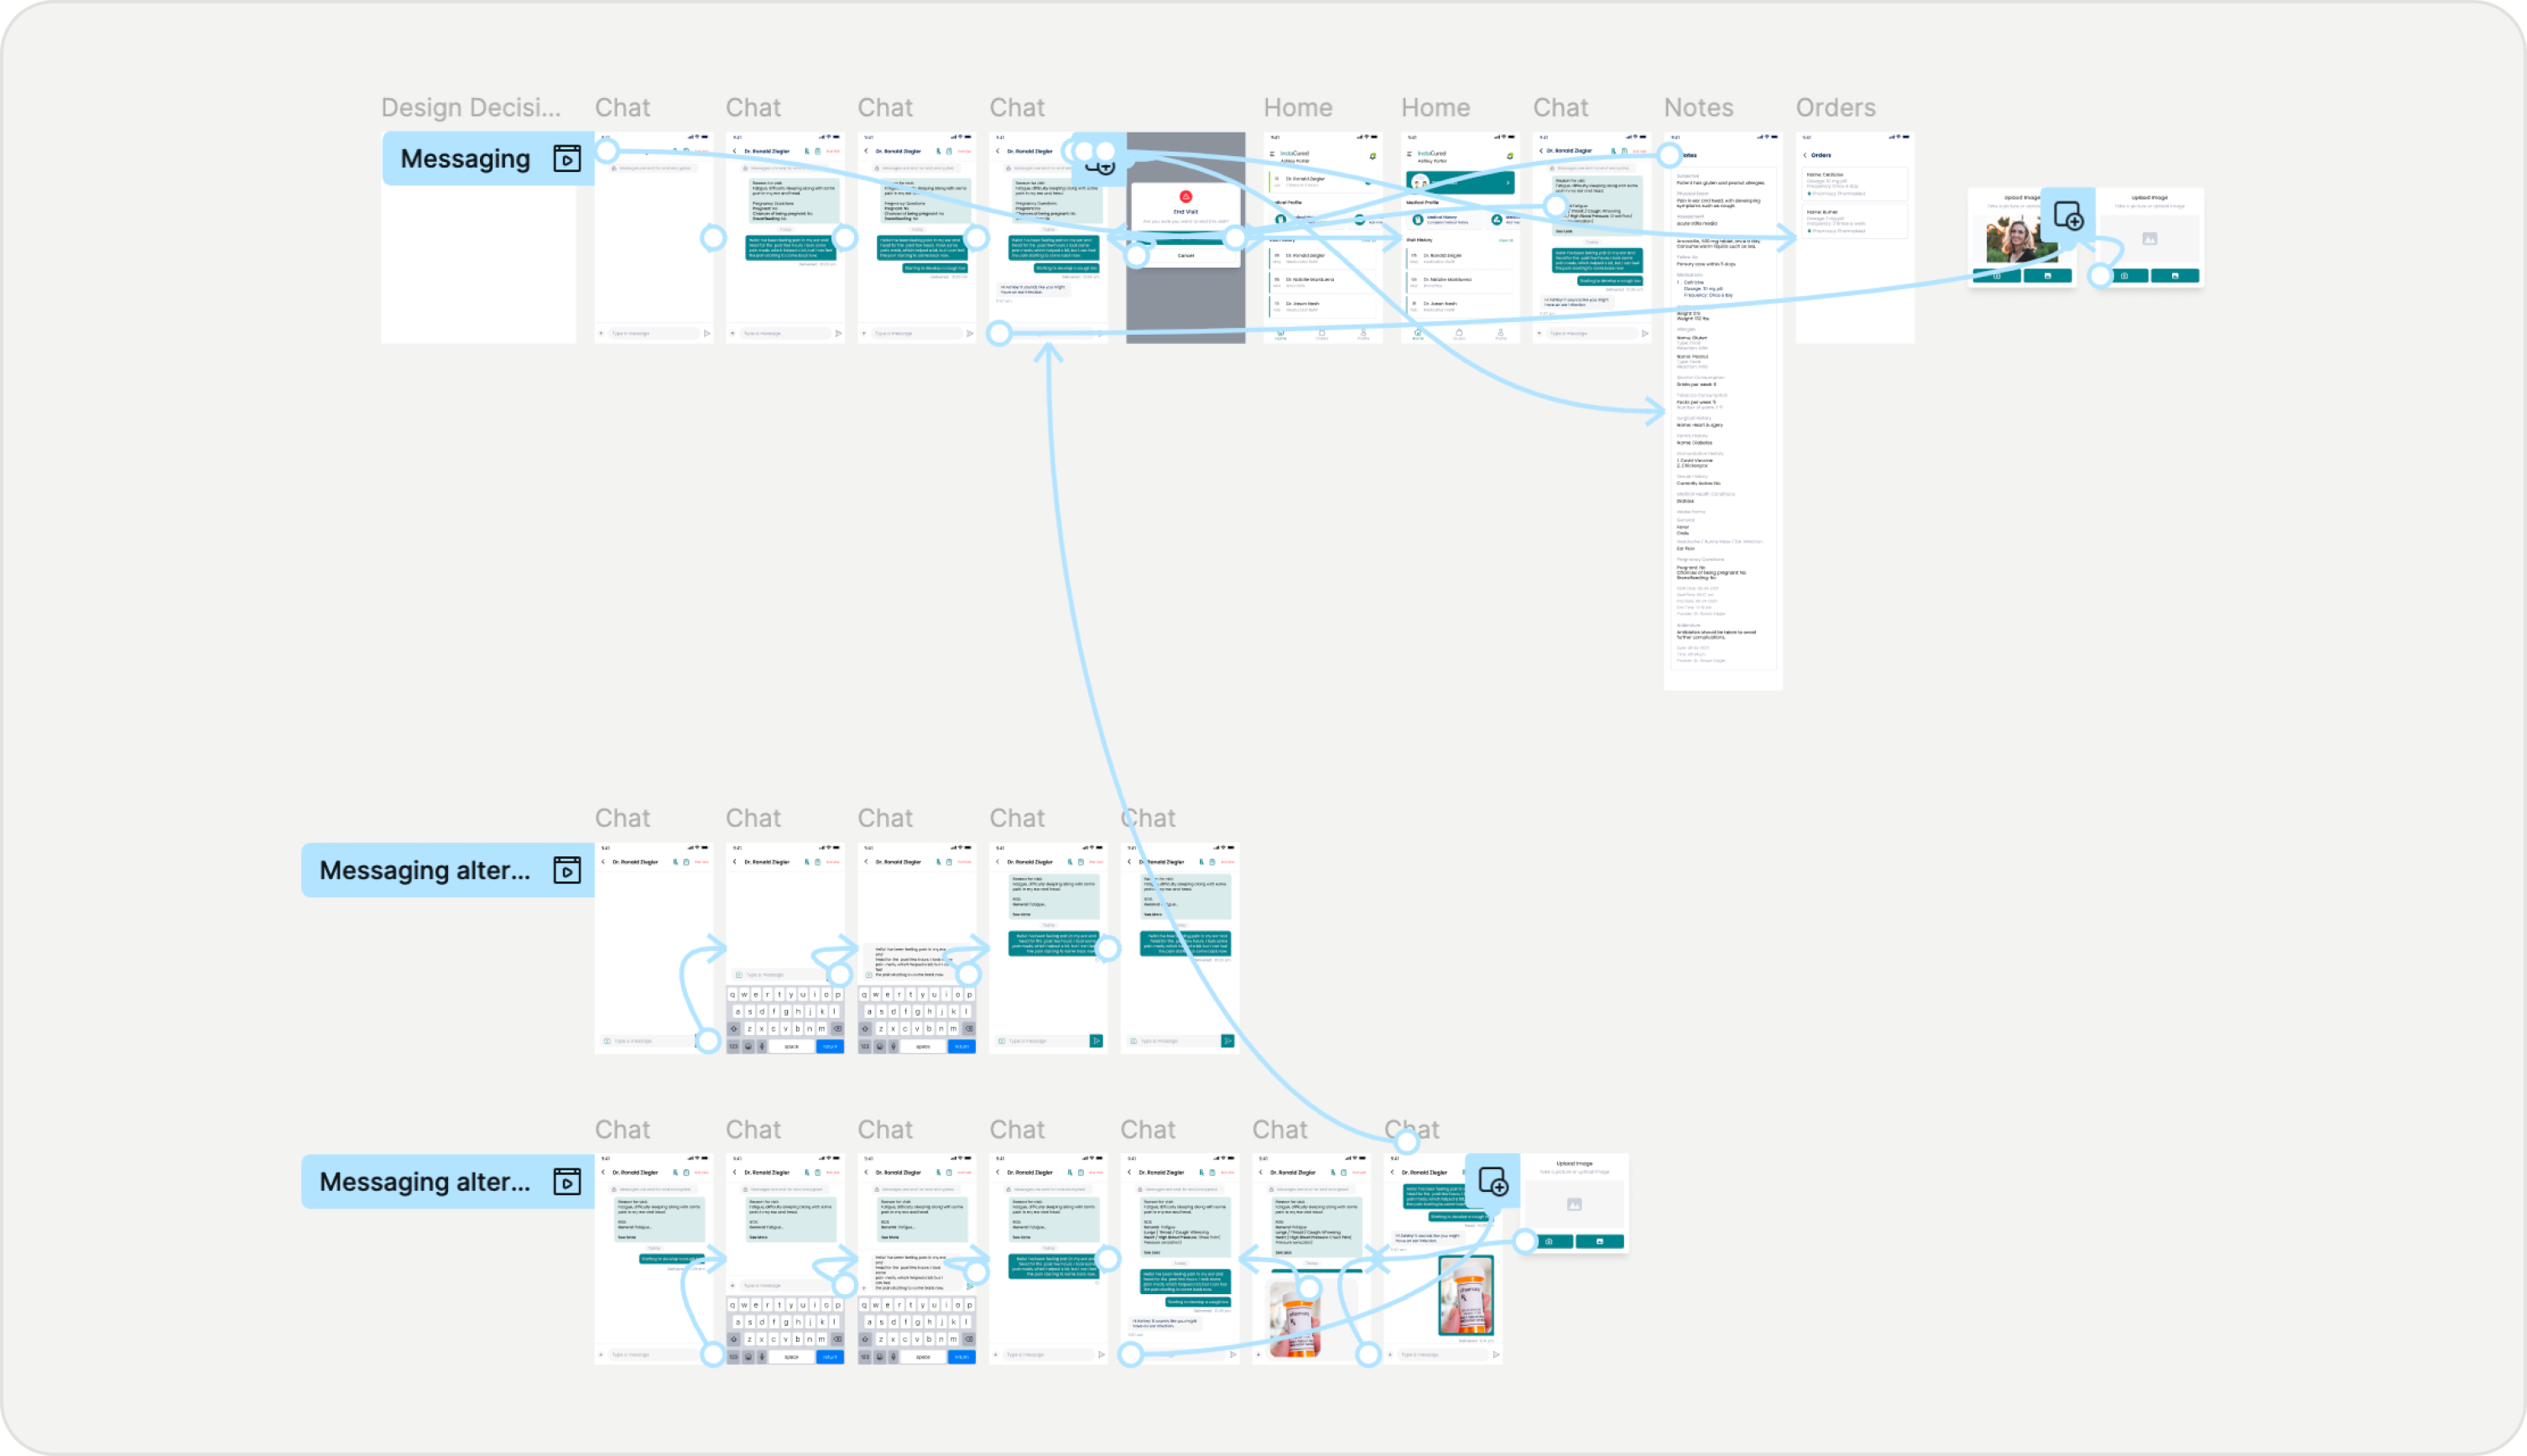This screenshot has height=1456, width=2527.
Task: Click message field in chat with teal-framed pill bottle
Action: 1442,1355
